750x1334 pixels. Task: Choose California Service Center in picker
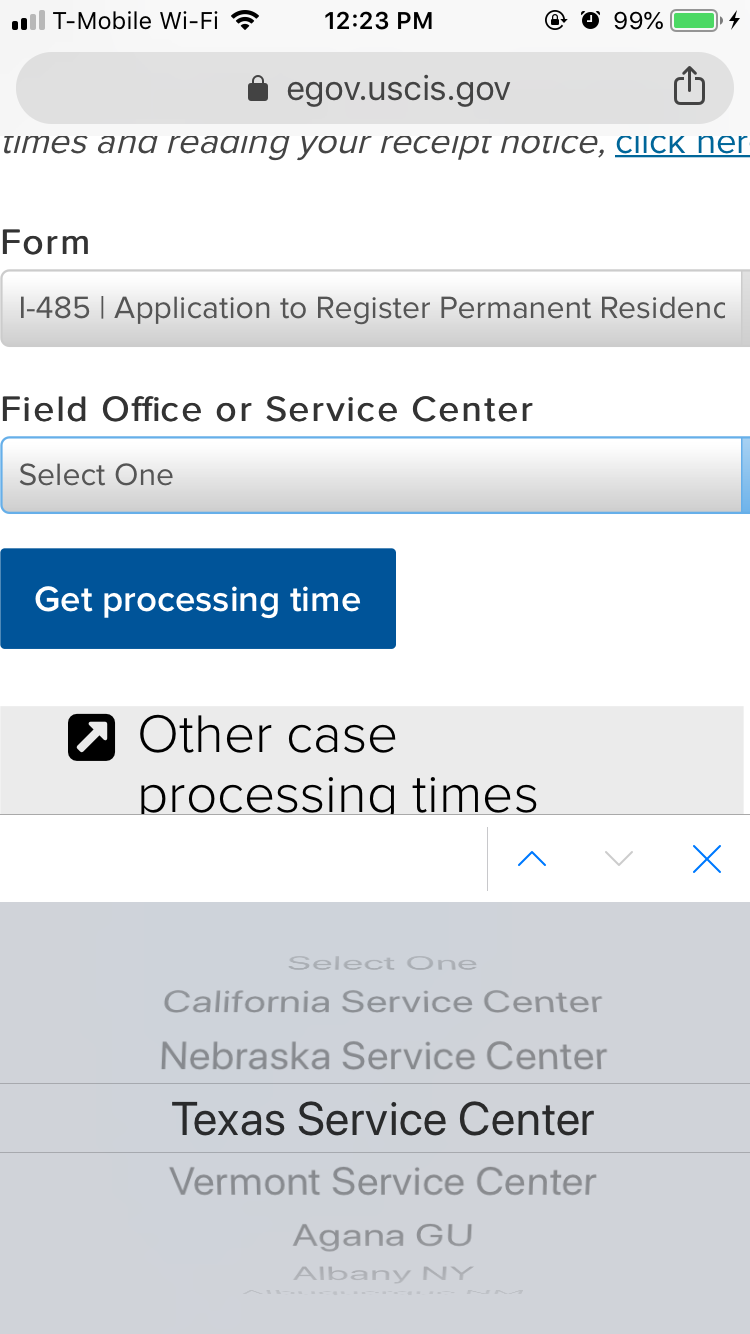click(383, 1002)
